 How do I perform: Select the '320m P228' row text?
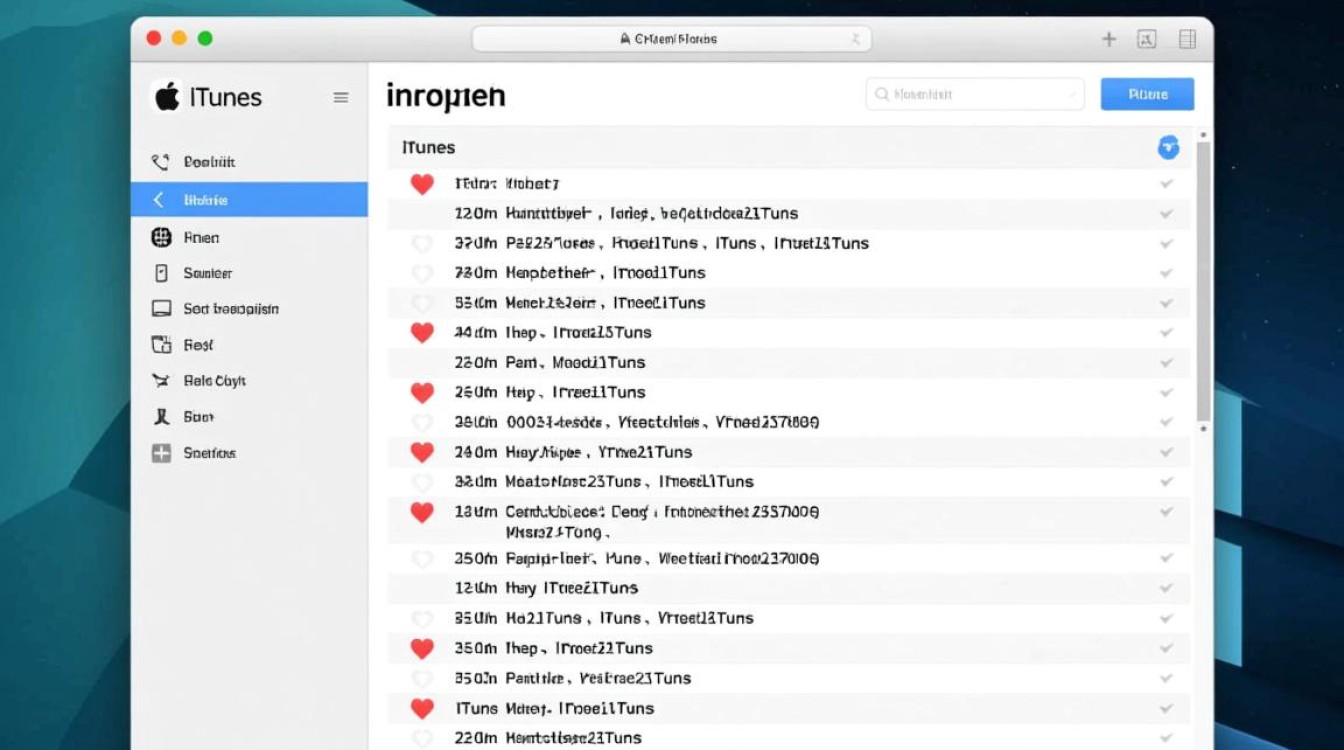click(x=662, y=243)
